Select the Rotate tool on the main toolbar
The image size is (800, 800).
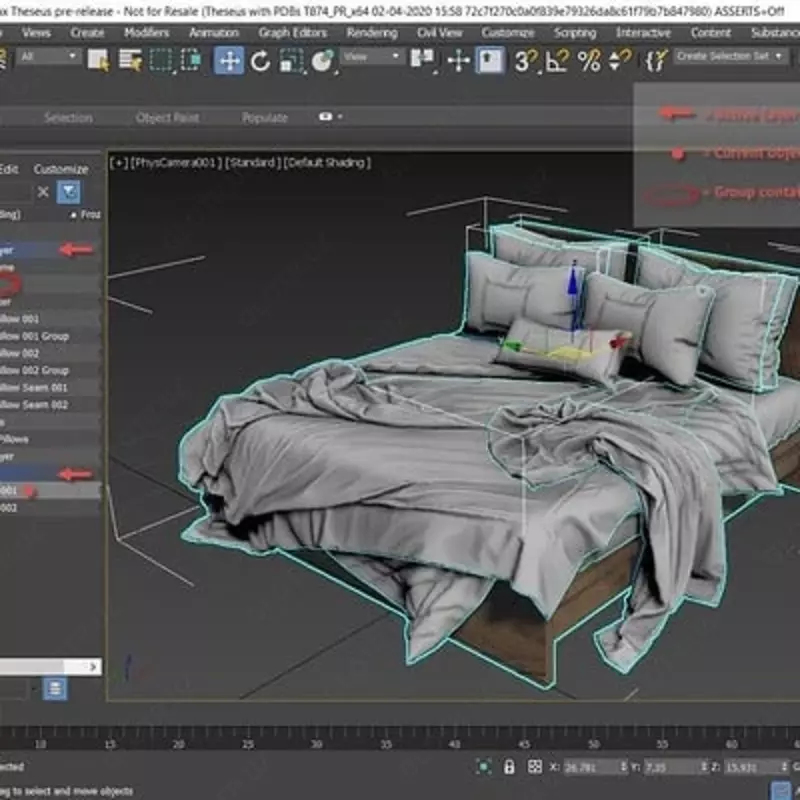258,62
